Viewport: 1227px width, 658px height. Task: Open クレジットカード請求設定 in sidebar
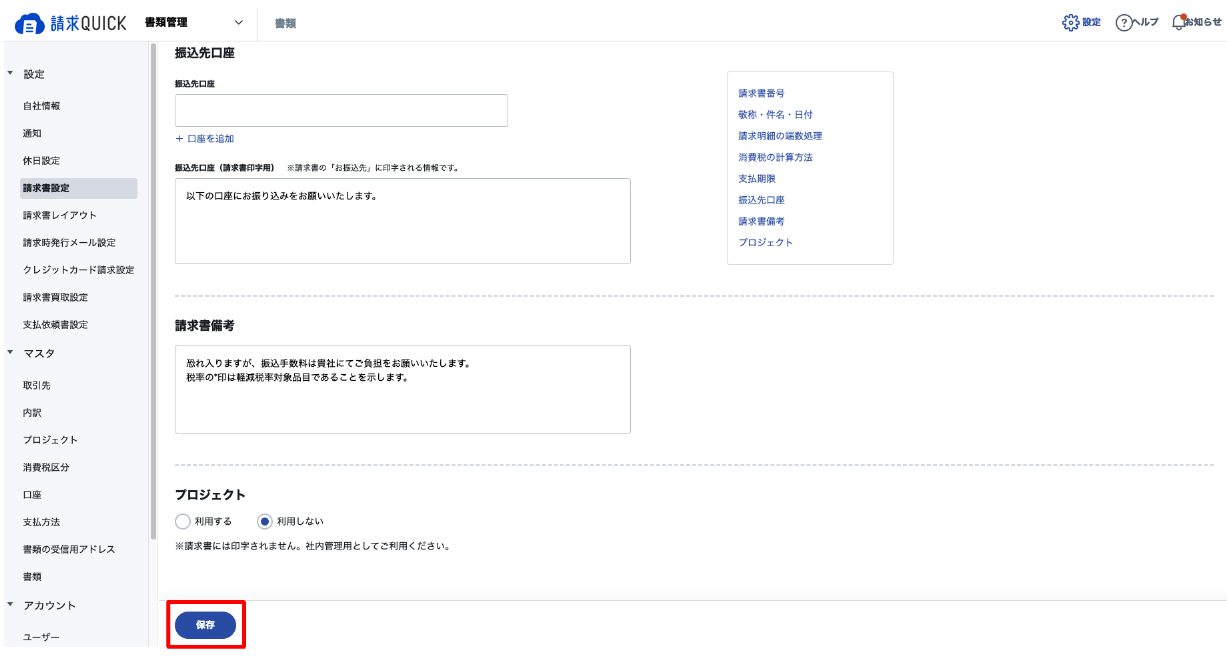pyautogui.click(x=78, y=270)
